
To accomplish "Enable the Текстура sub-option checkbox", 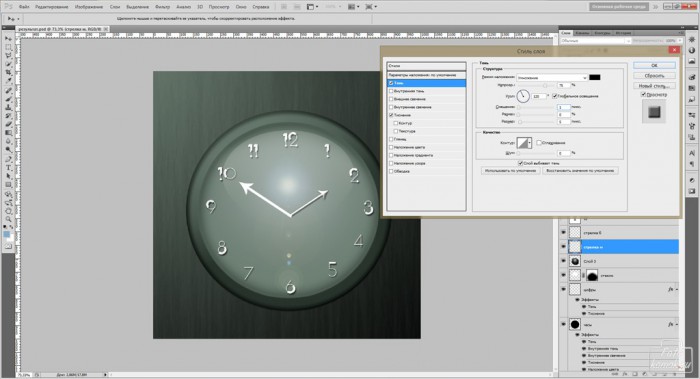I will (x=396, y=131).
